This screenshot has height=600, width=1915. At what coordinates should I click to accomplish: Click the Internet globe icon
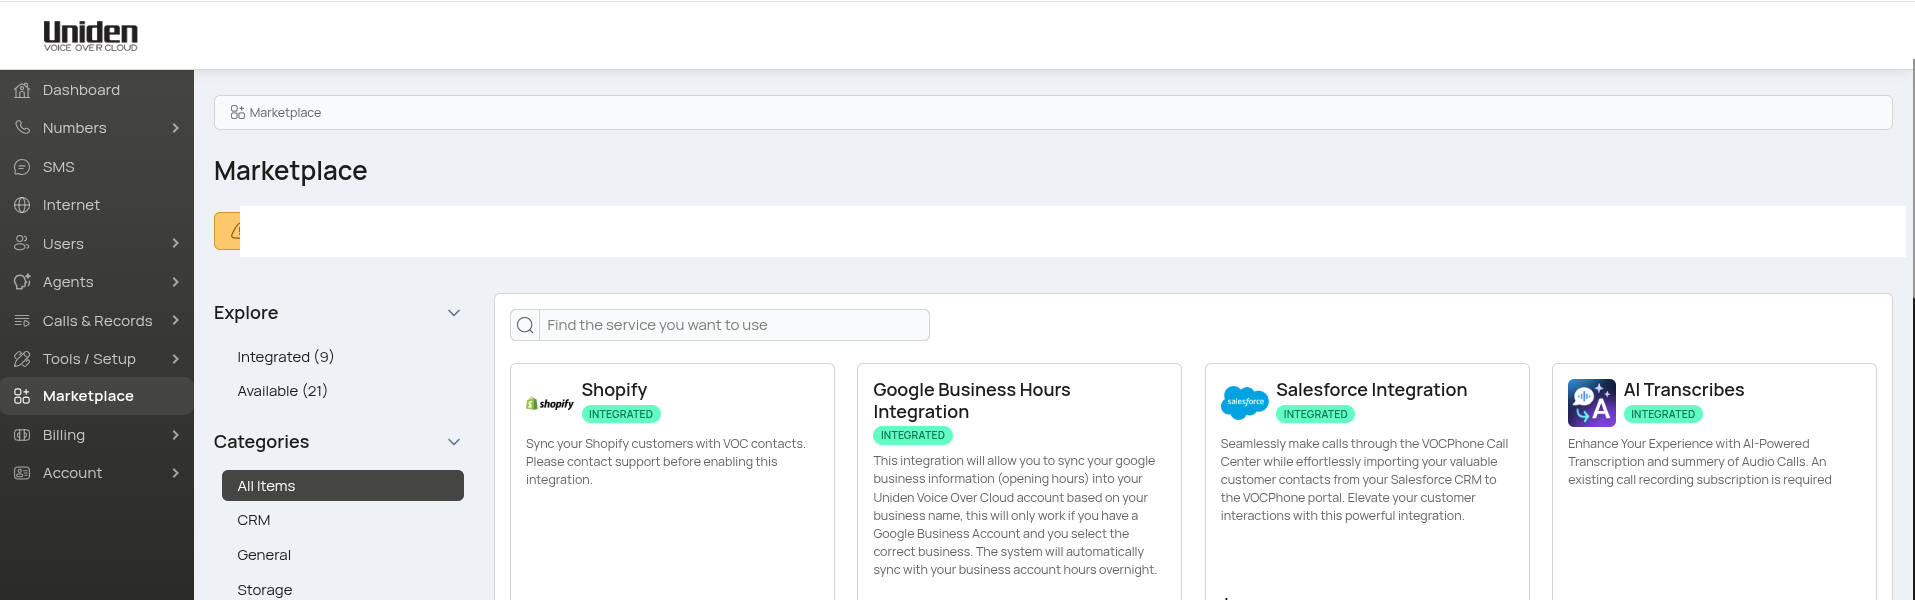pyautogui.click(x=22, y=205)
